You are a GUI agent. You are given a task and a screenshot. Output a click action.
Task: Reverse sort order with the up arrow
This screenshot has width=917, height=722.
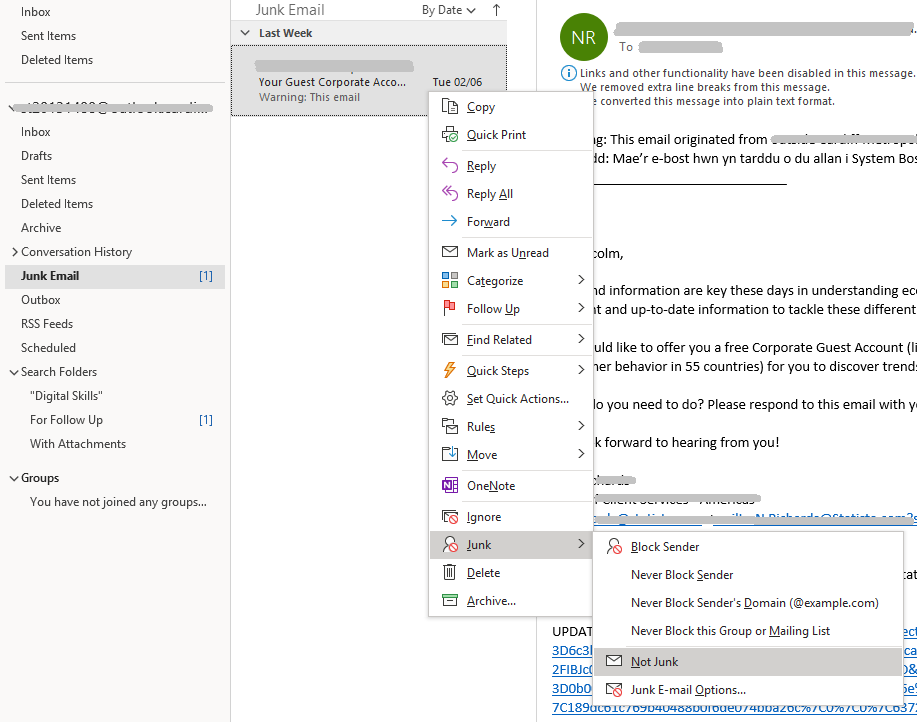(497, 10)
